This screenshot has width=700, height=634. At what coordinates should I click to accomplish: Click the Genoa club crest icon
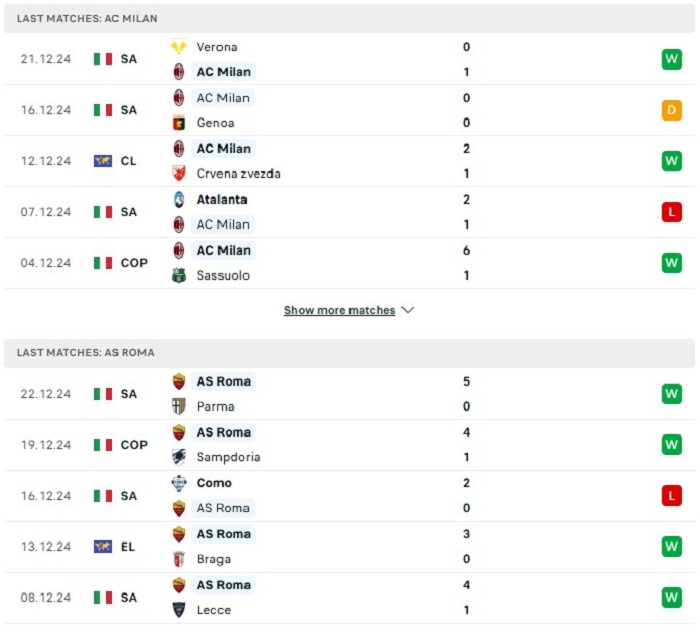[x=179, y=122]
